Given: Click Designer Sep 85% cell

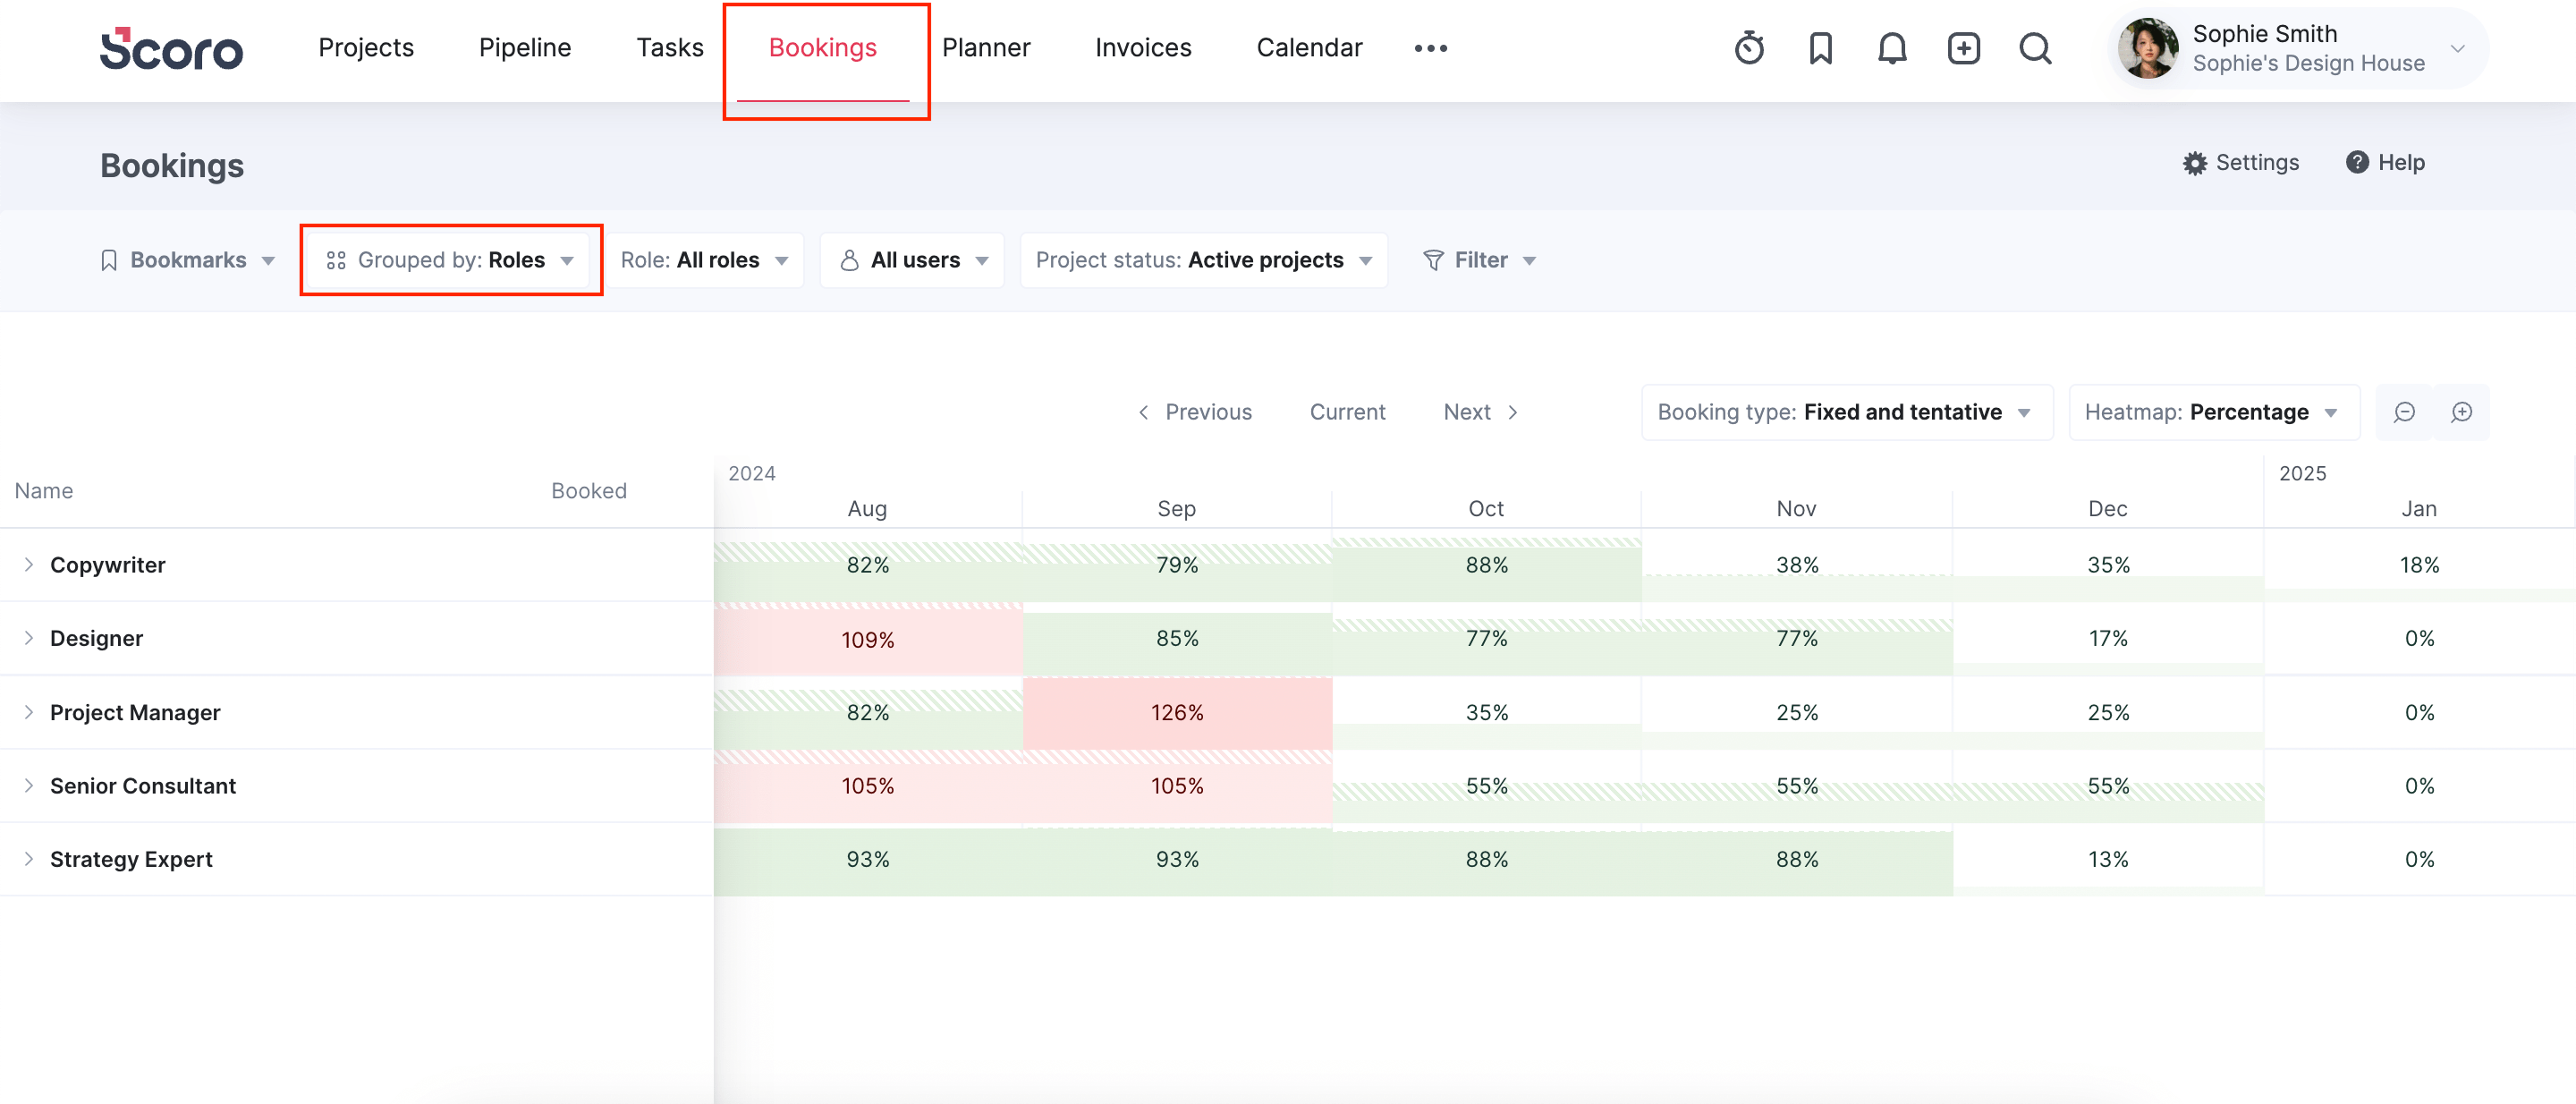Looking at the screenshot, I should (1177, 639).
